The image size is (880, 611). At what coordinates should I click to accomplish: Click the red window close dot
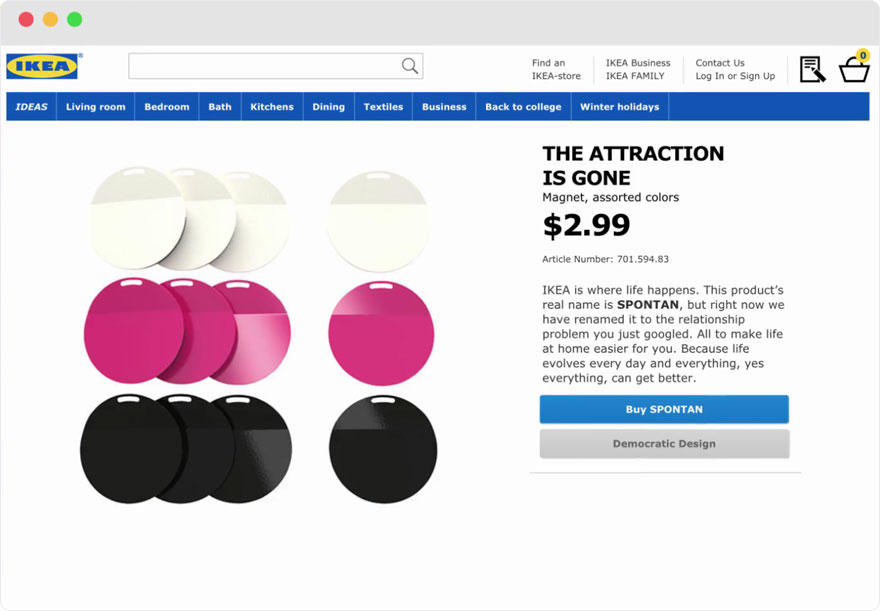pos(26,19)
